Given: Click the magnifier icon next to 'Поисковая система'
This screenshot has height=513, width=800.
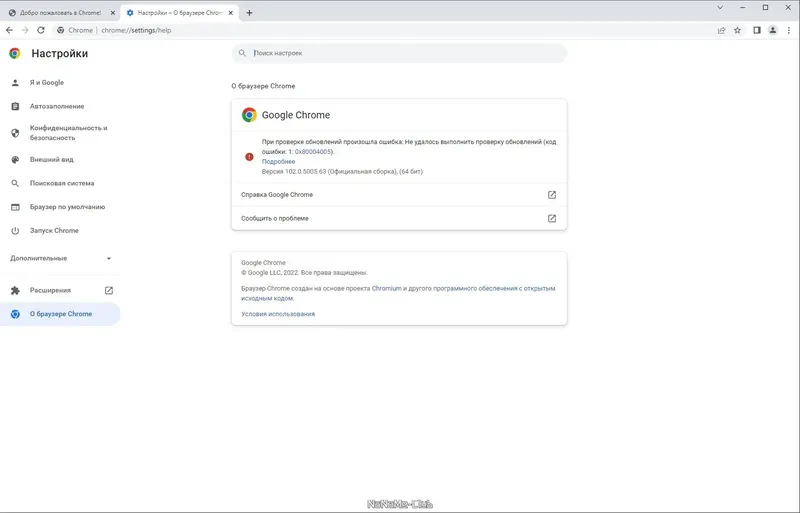Looking at the screenshot, I should [15, 183].
